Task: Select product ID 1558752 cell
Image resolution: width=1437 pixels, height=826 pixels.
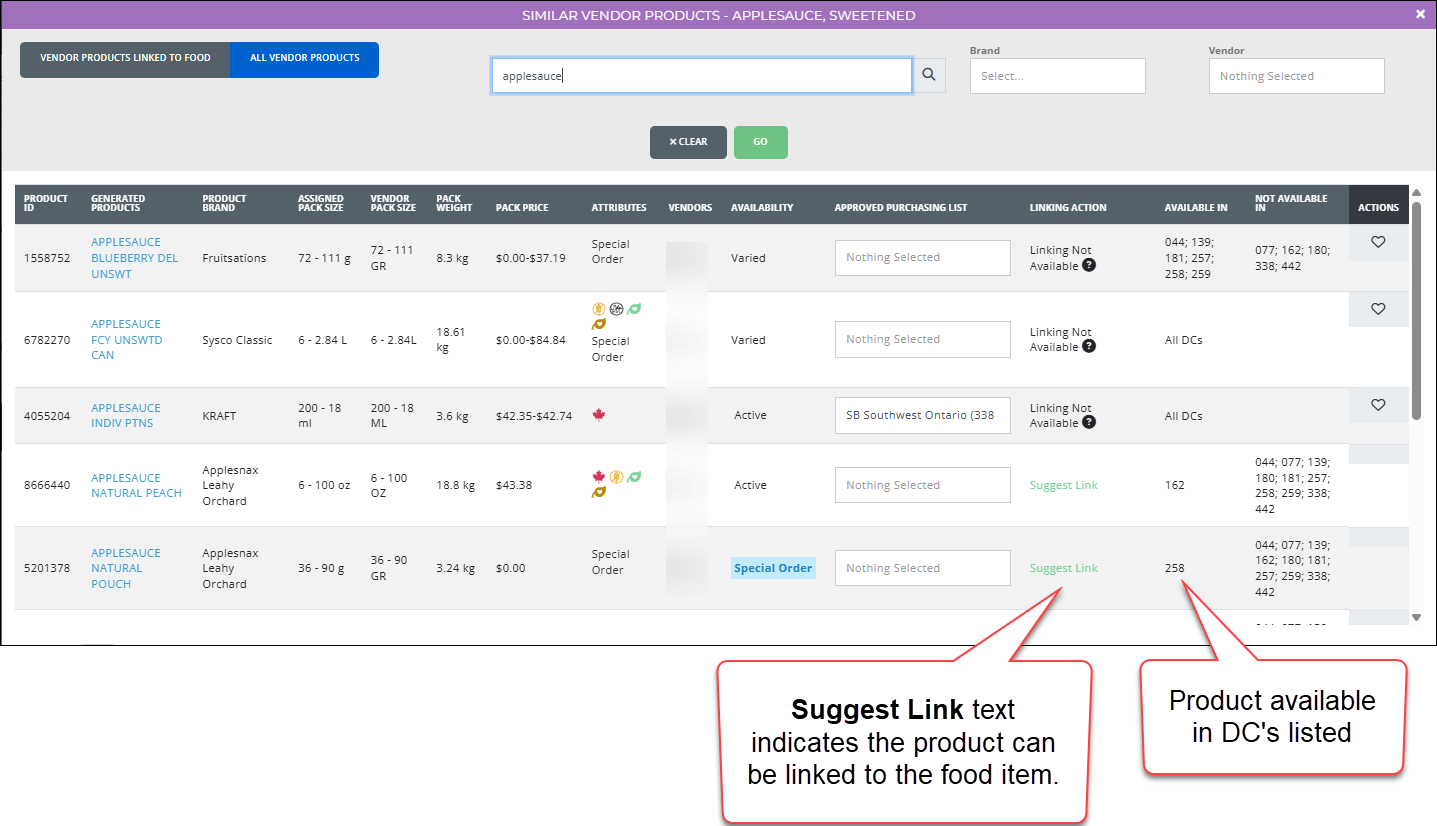Action: pos(47,258)
